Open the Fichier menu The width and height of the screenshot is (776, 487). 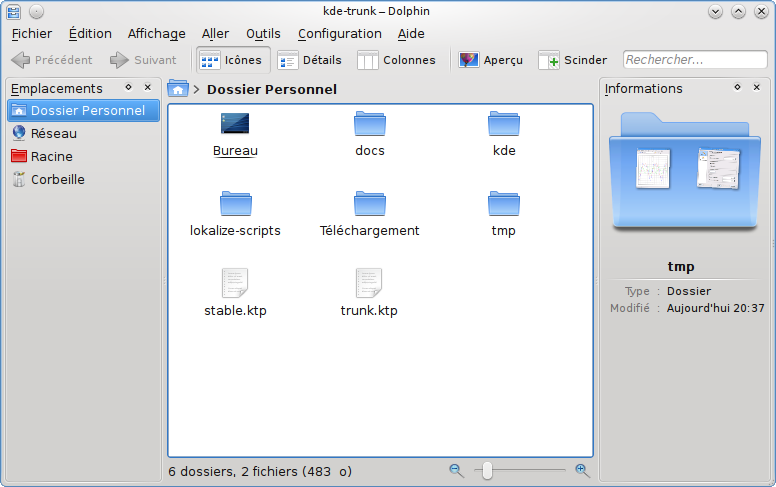coord(32,33)
